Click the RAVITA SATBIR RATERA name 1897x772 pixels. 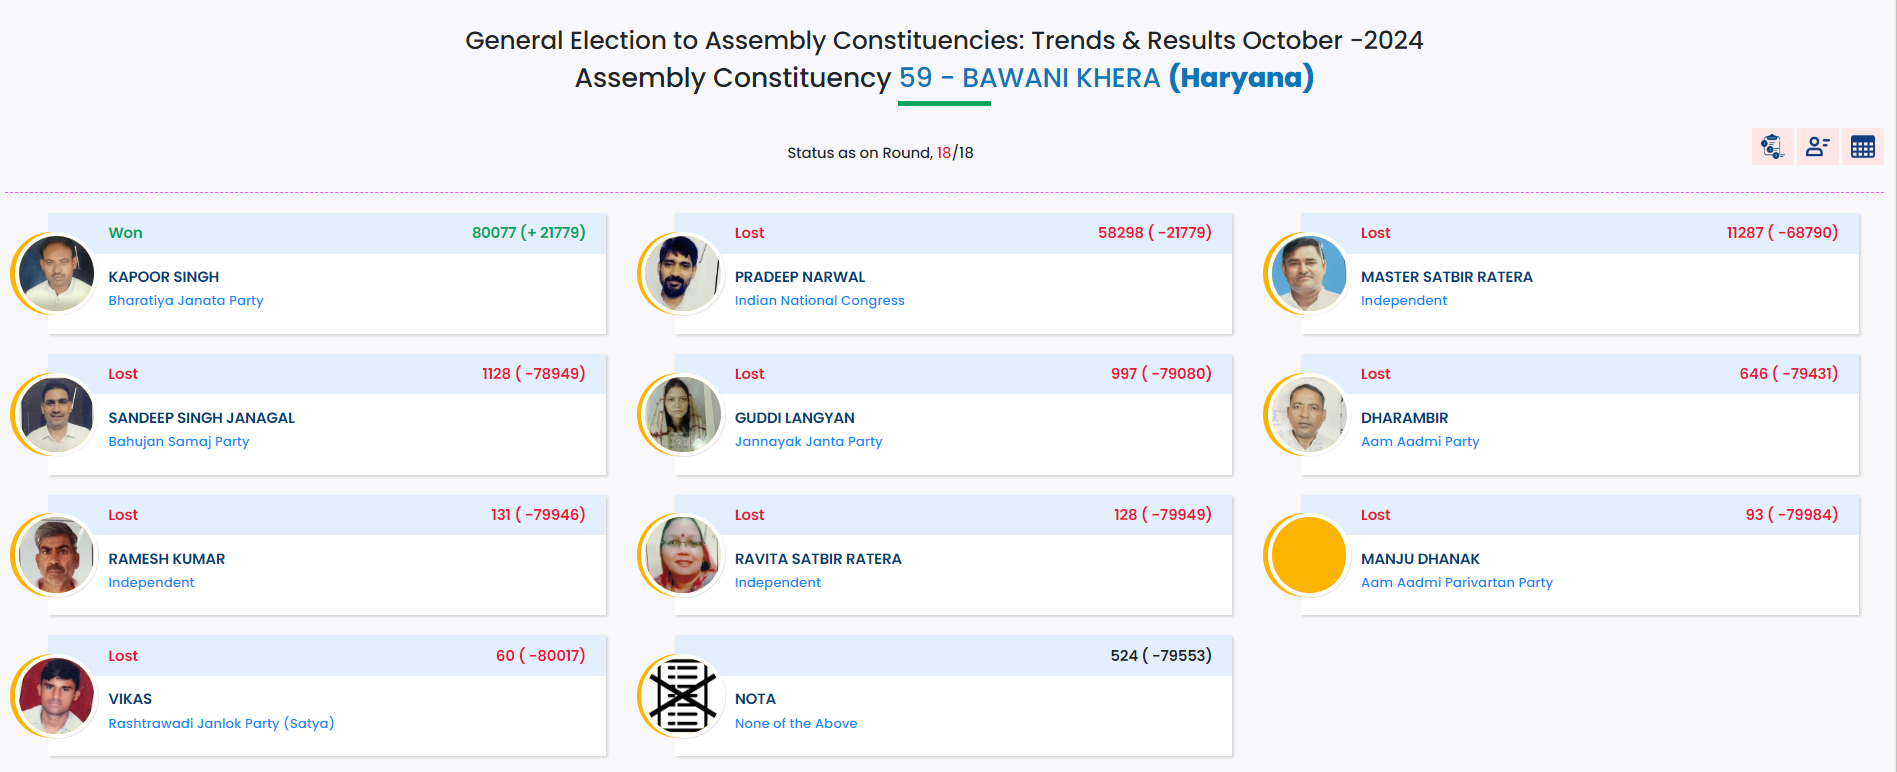pyautogui.click(x=818, y=559)
